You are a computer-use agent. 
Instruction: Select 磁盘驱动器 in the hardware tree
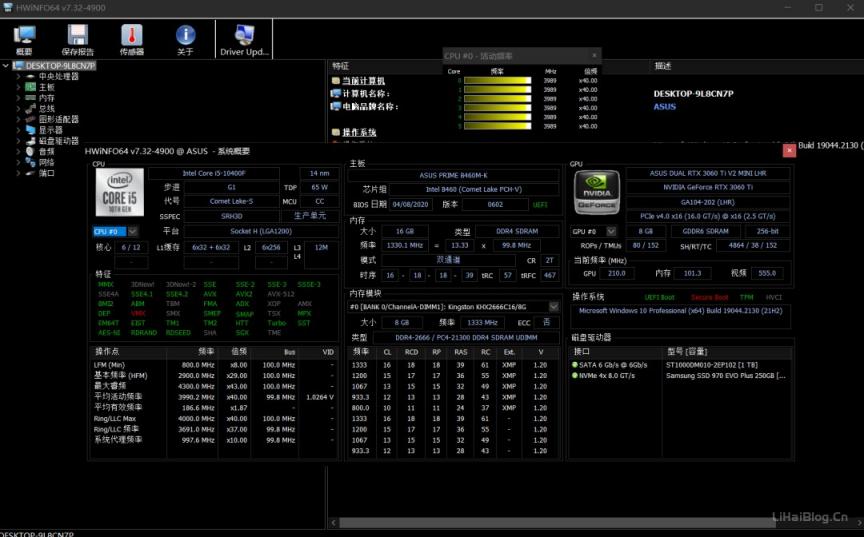[58, 141]
